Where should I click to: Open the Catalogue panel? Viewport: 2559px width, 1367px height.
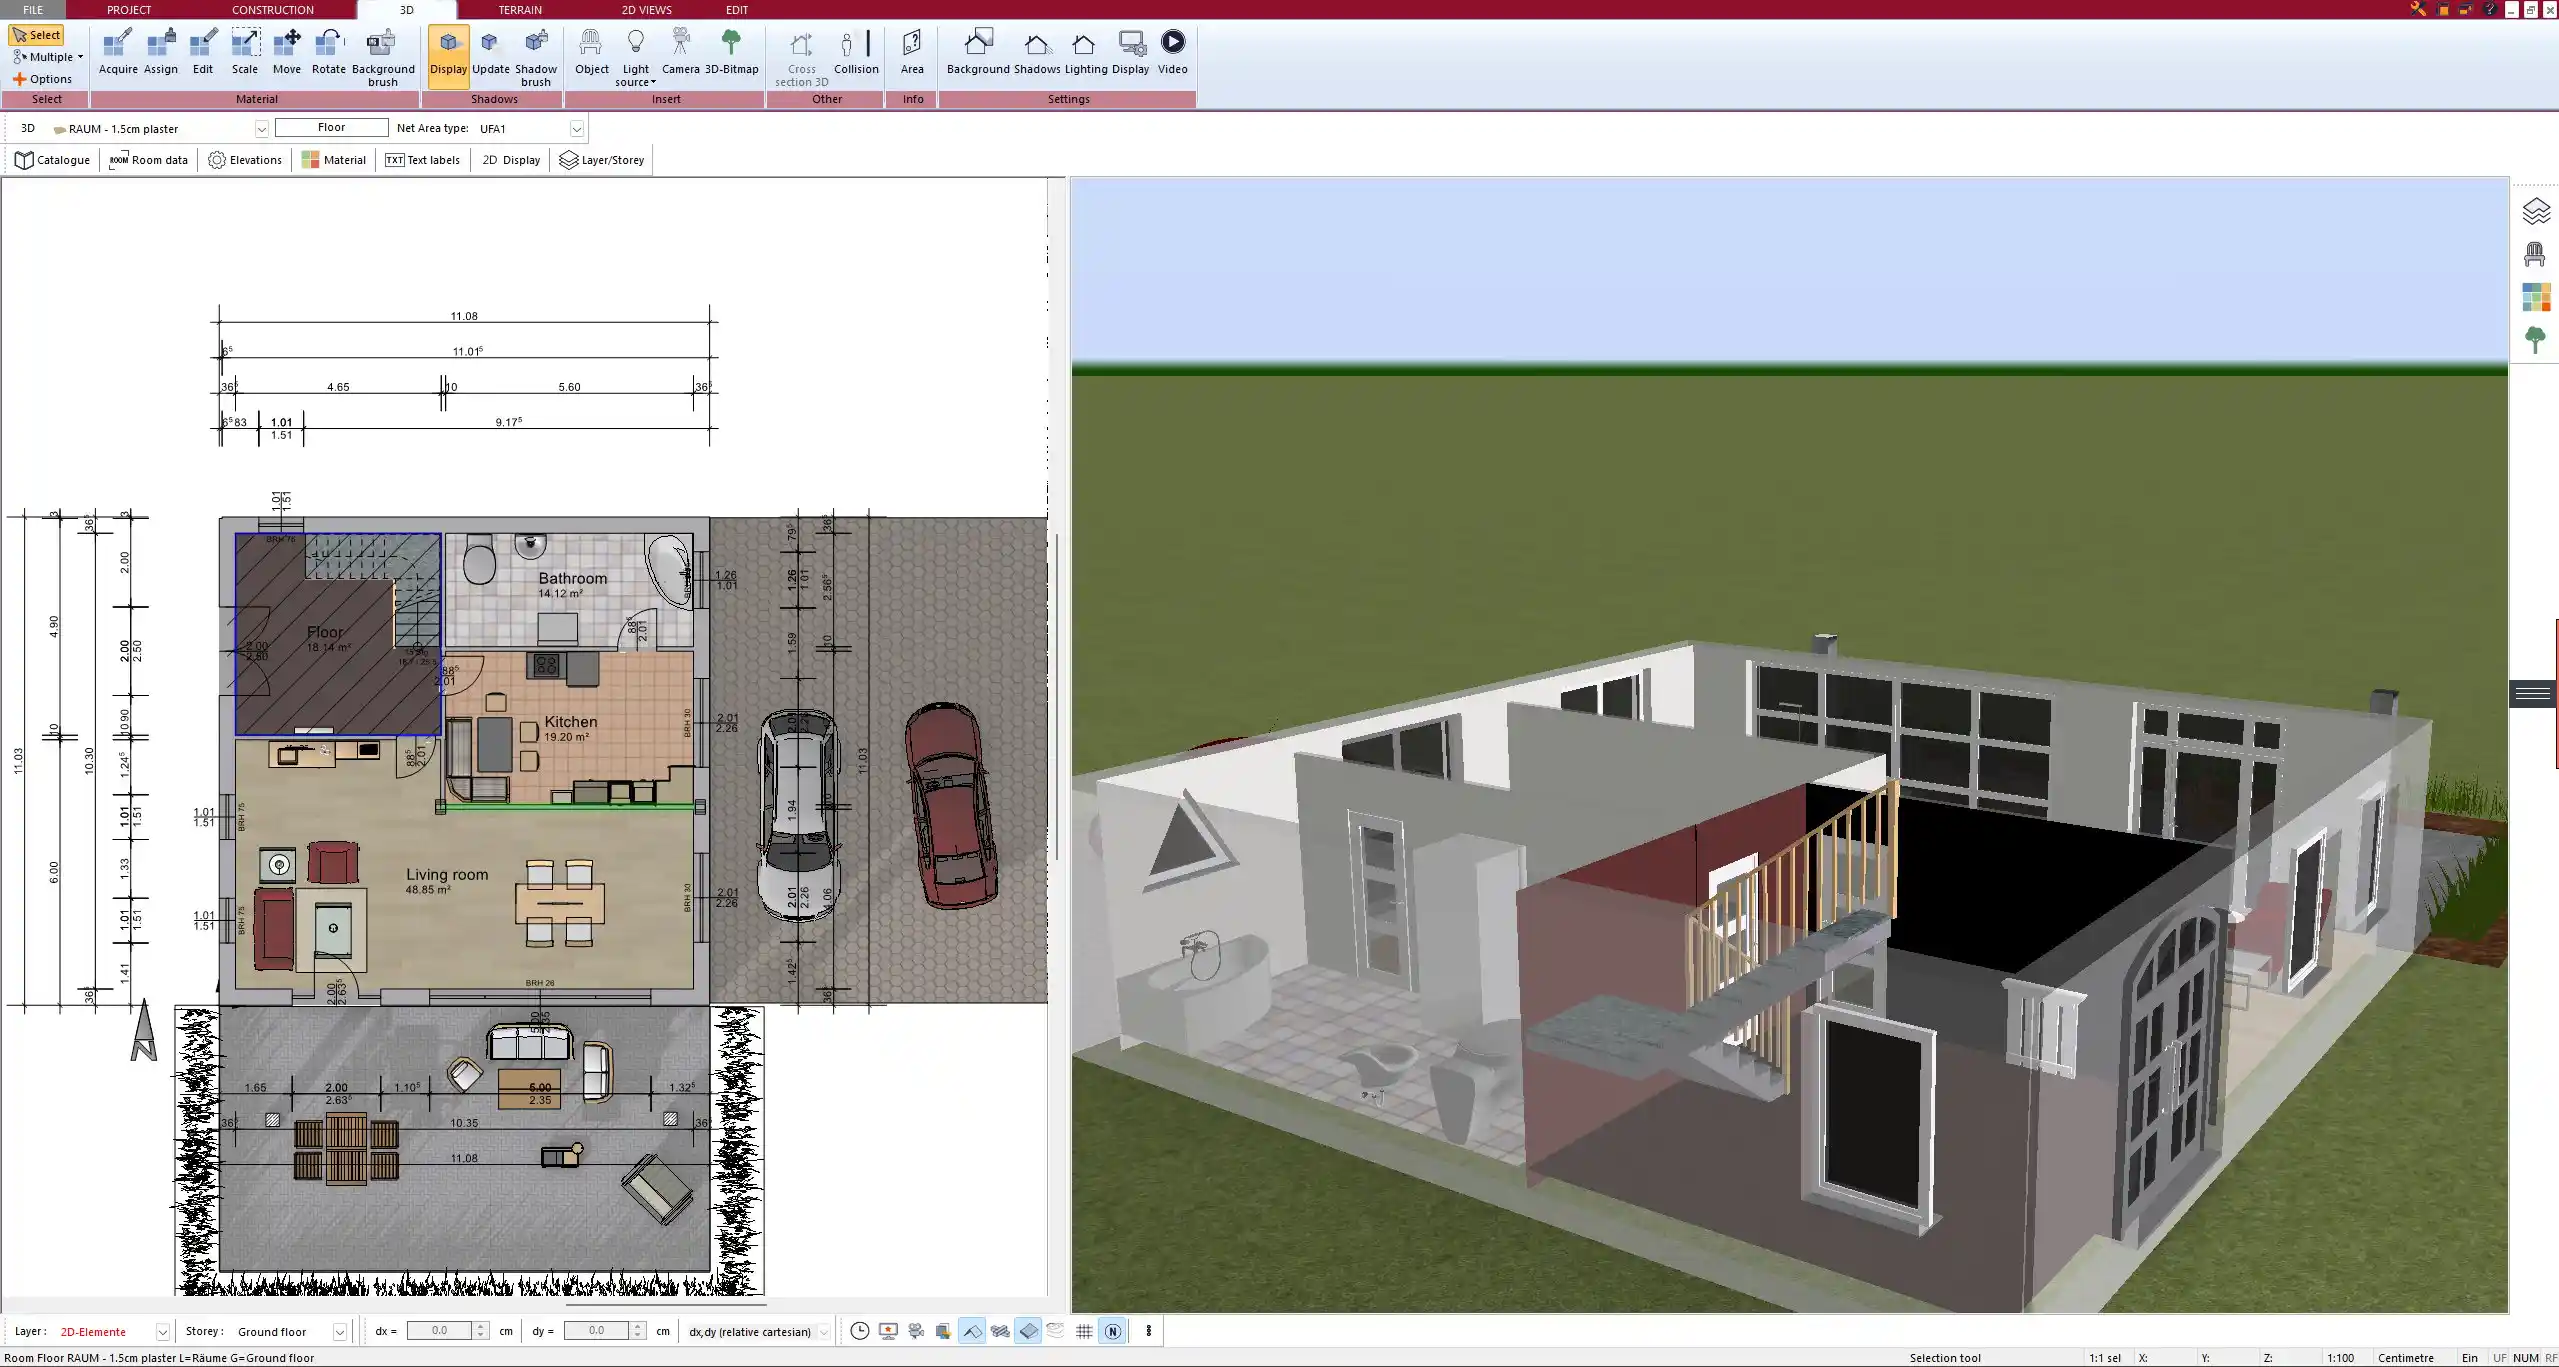point(52,160)
